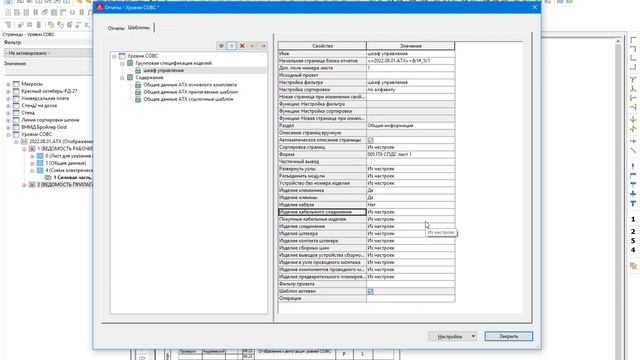Click the 'по алфавиту' sorting value cell
The height and width of the screenshot is (360, 640).
[411, 89]
